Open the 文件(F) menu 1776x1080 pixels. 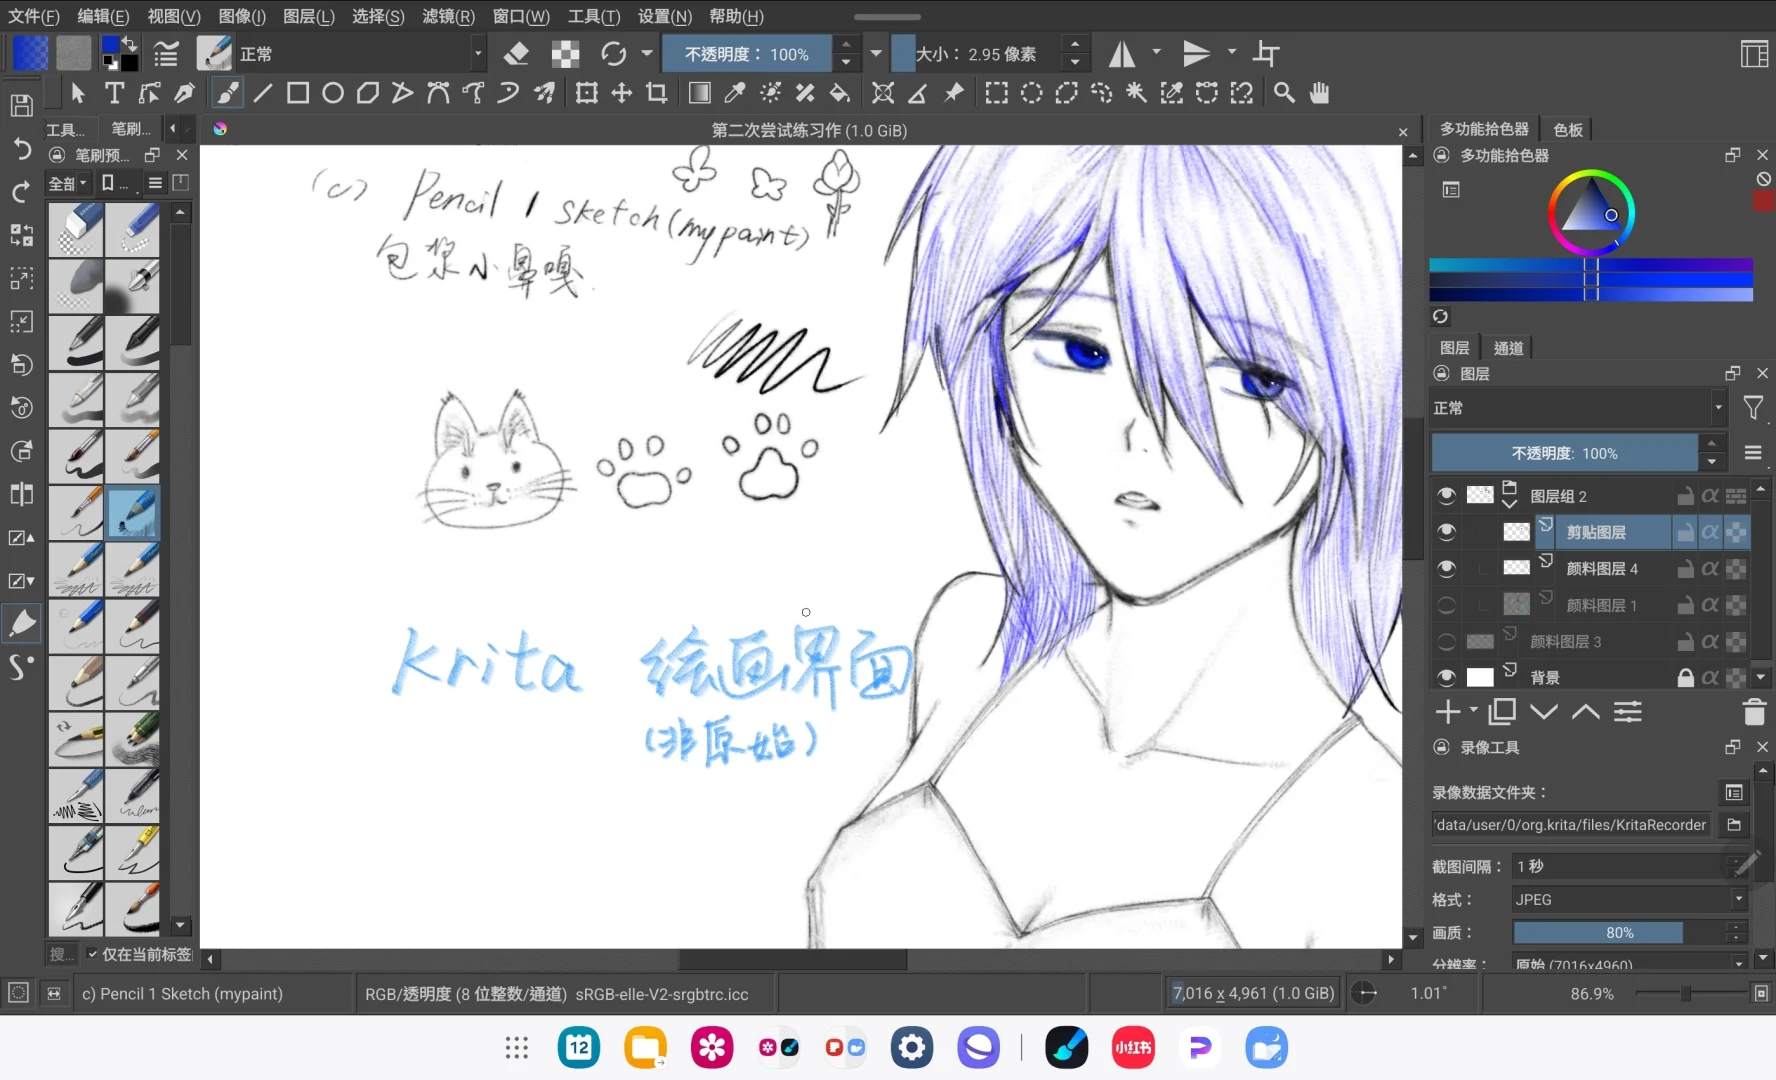[x=33, y=16]
